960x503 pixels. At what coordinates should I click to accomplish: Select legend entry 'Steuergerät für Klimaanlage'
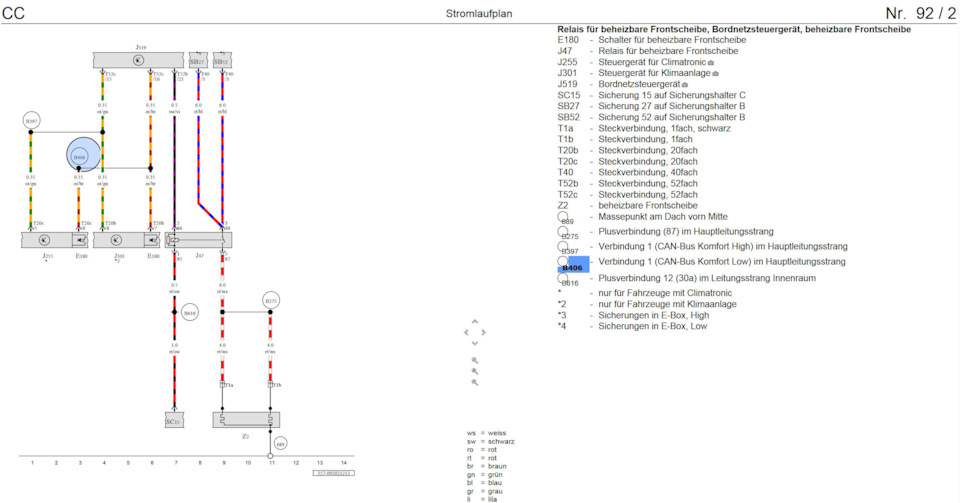pyautogui.click(x=654, y=73)
